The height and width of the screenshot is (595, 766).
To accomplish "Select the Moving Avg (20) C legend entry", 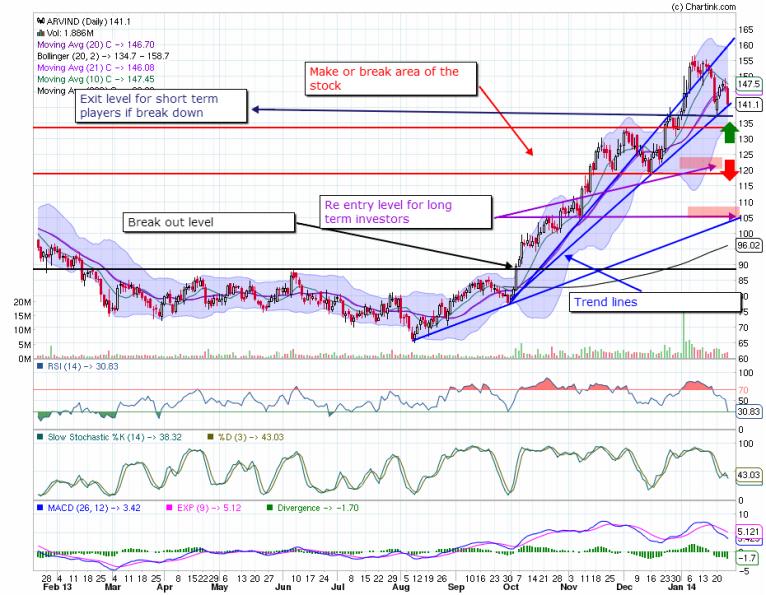I will click(x=96, y=44).
